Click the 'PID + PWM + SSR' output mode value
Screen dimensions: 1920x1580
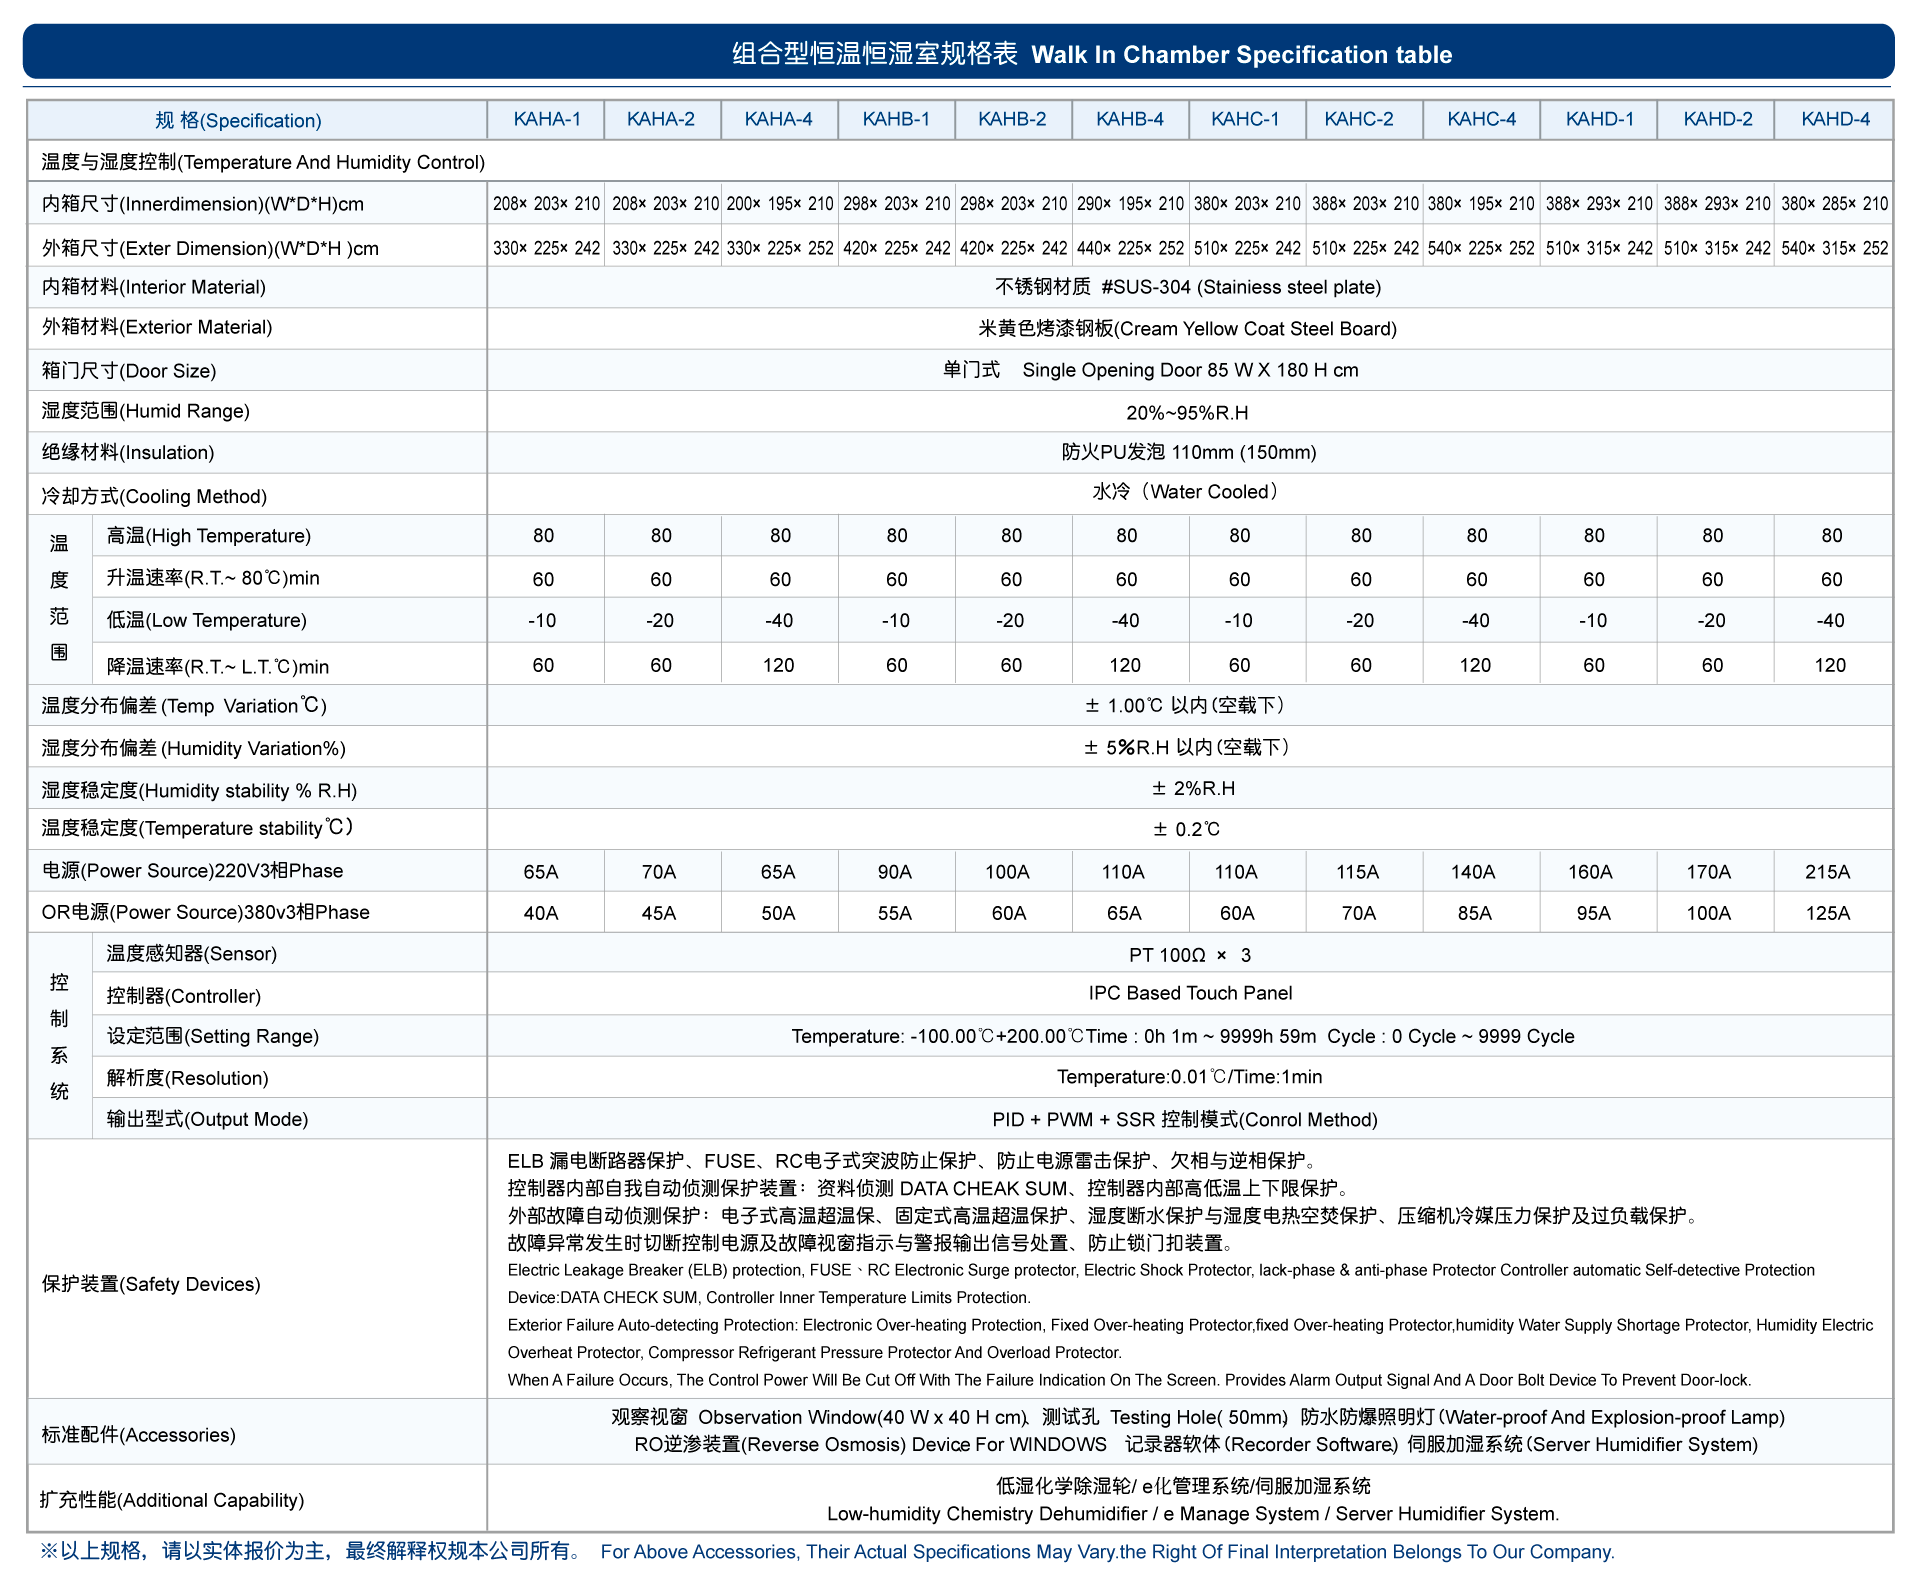click(x=1185, y=1120)
